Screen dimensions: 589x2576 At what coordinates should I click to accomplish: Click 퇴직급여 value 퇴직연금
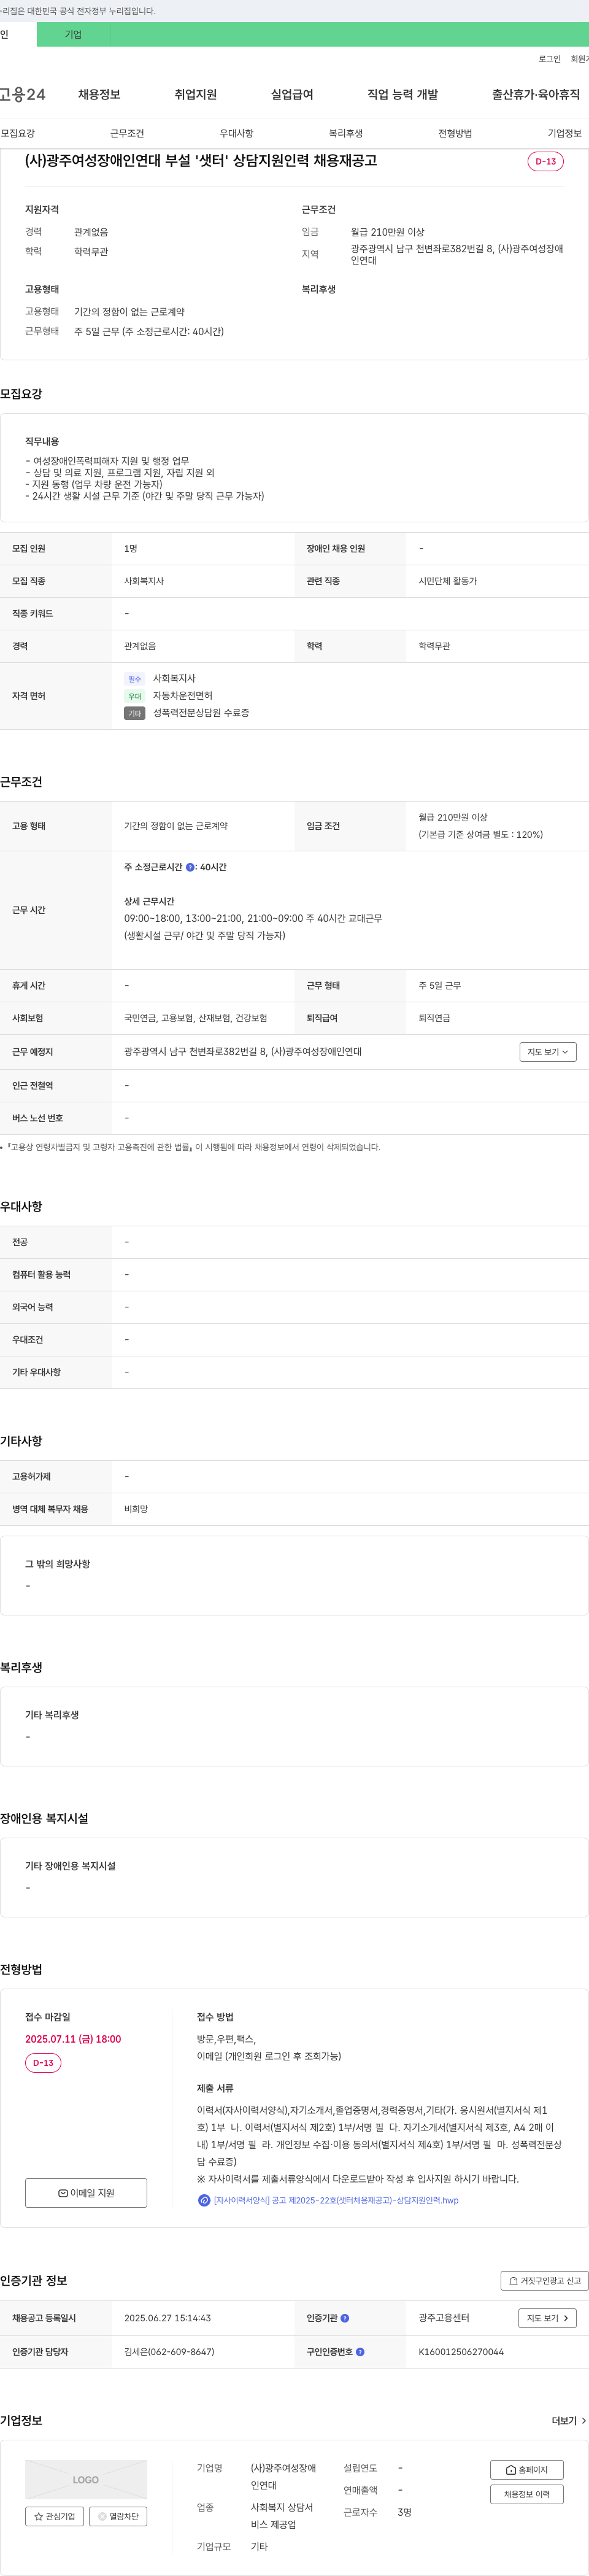pyautogui.click(x=434, y=1018)
